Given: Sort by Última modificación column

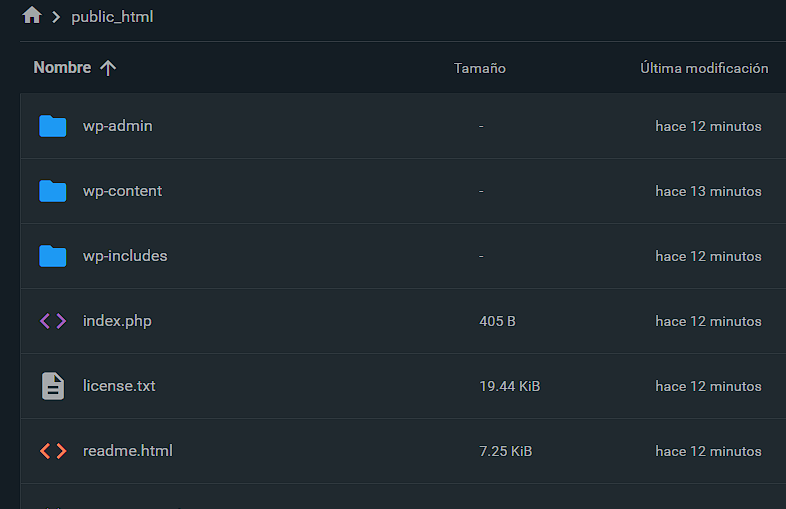Looking at the screenshot, I should [704, 68].
